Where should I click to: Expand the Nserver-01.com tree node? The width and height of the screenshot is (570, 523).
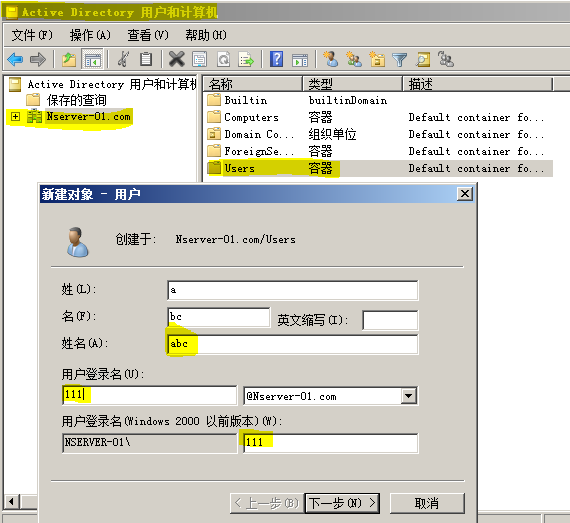pos(15,117)
